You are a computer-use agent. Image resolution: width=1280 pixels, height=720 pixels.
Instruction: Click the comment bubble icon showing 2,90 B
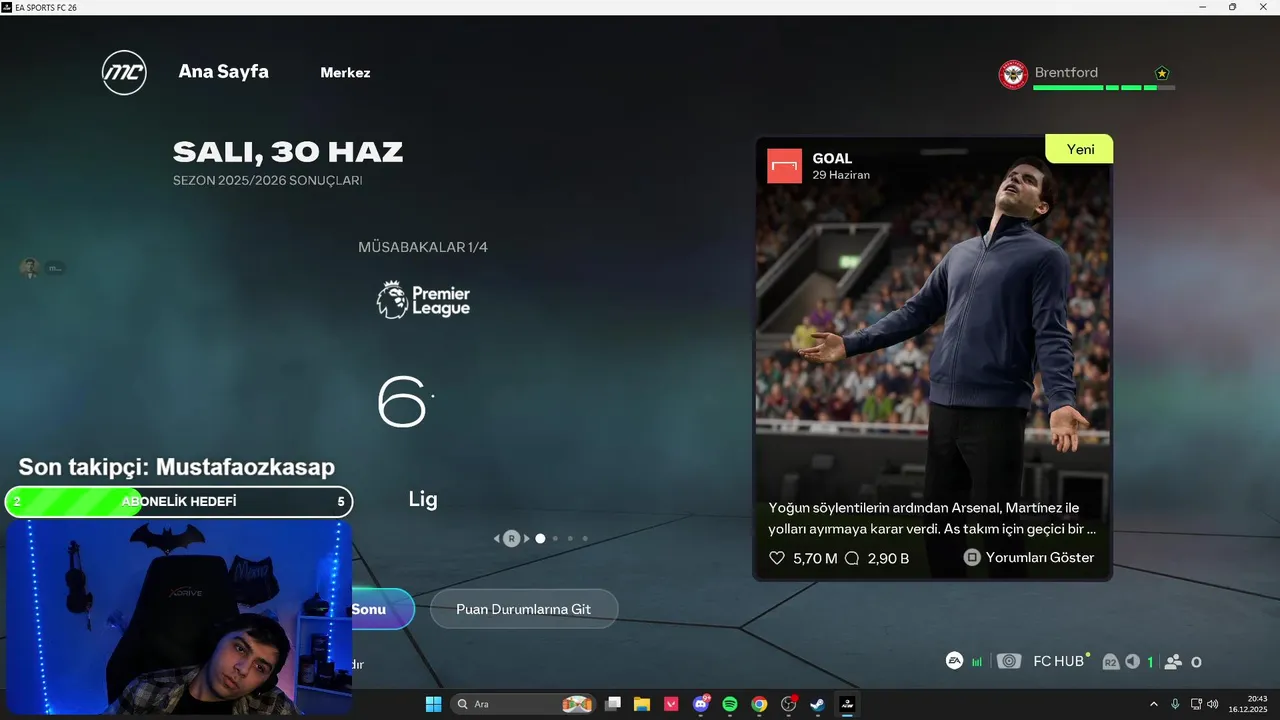coord(852,558)
